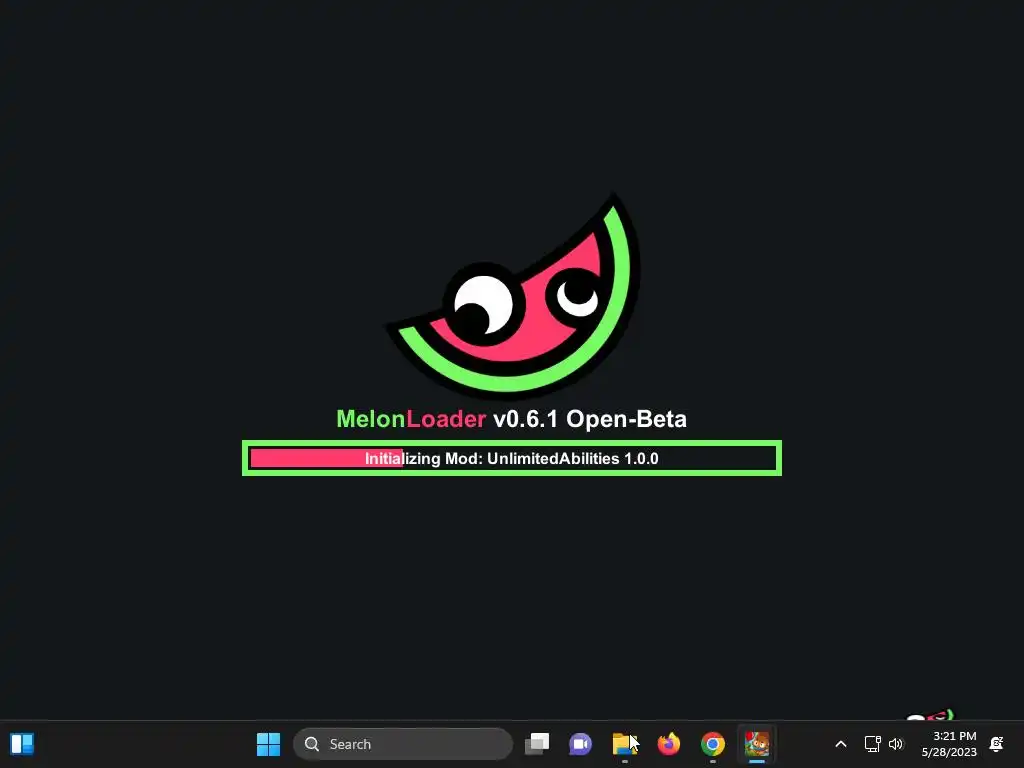Viewport: 1024px width, 768px height.
Task: Open volume speaker tray icon
Action: [896, 744]
